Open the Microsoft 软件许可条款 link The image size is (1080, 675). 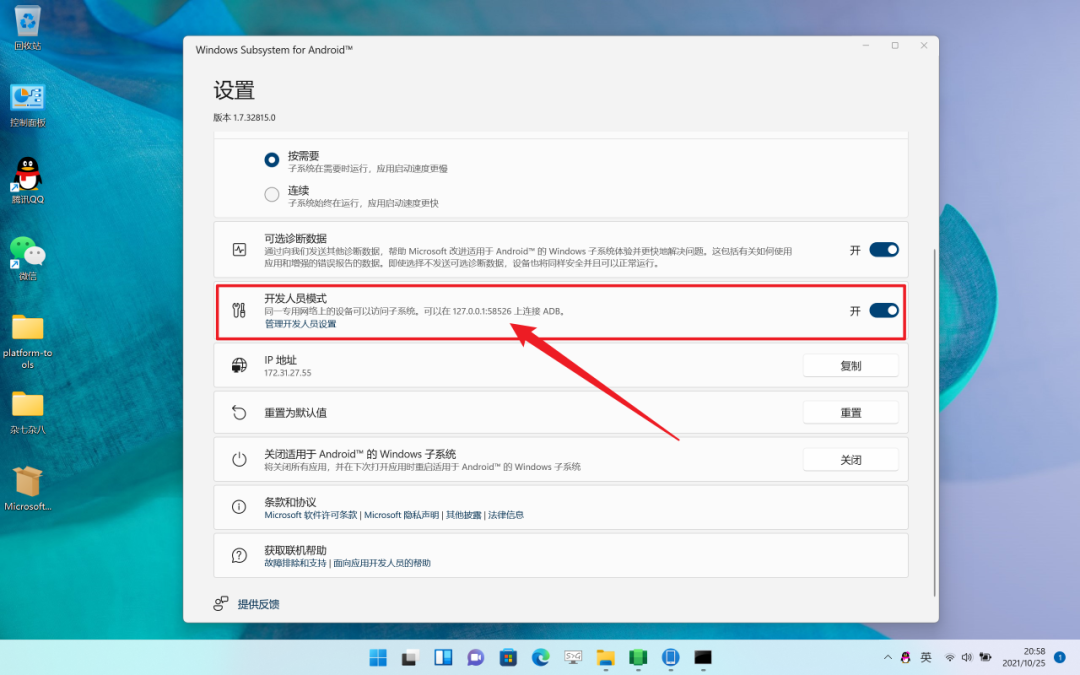point(310,515)
